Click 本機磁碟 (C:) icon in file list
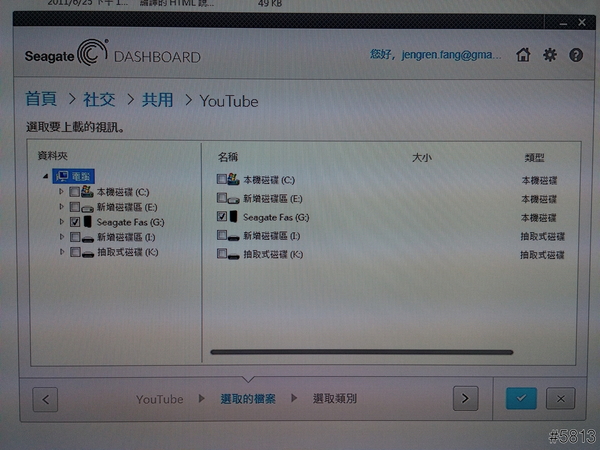The width and height of the screenshot is (600, 450). pyautogui.click(x=233, y=179)
